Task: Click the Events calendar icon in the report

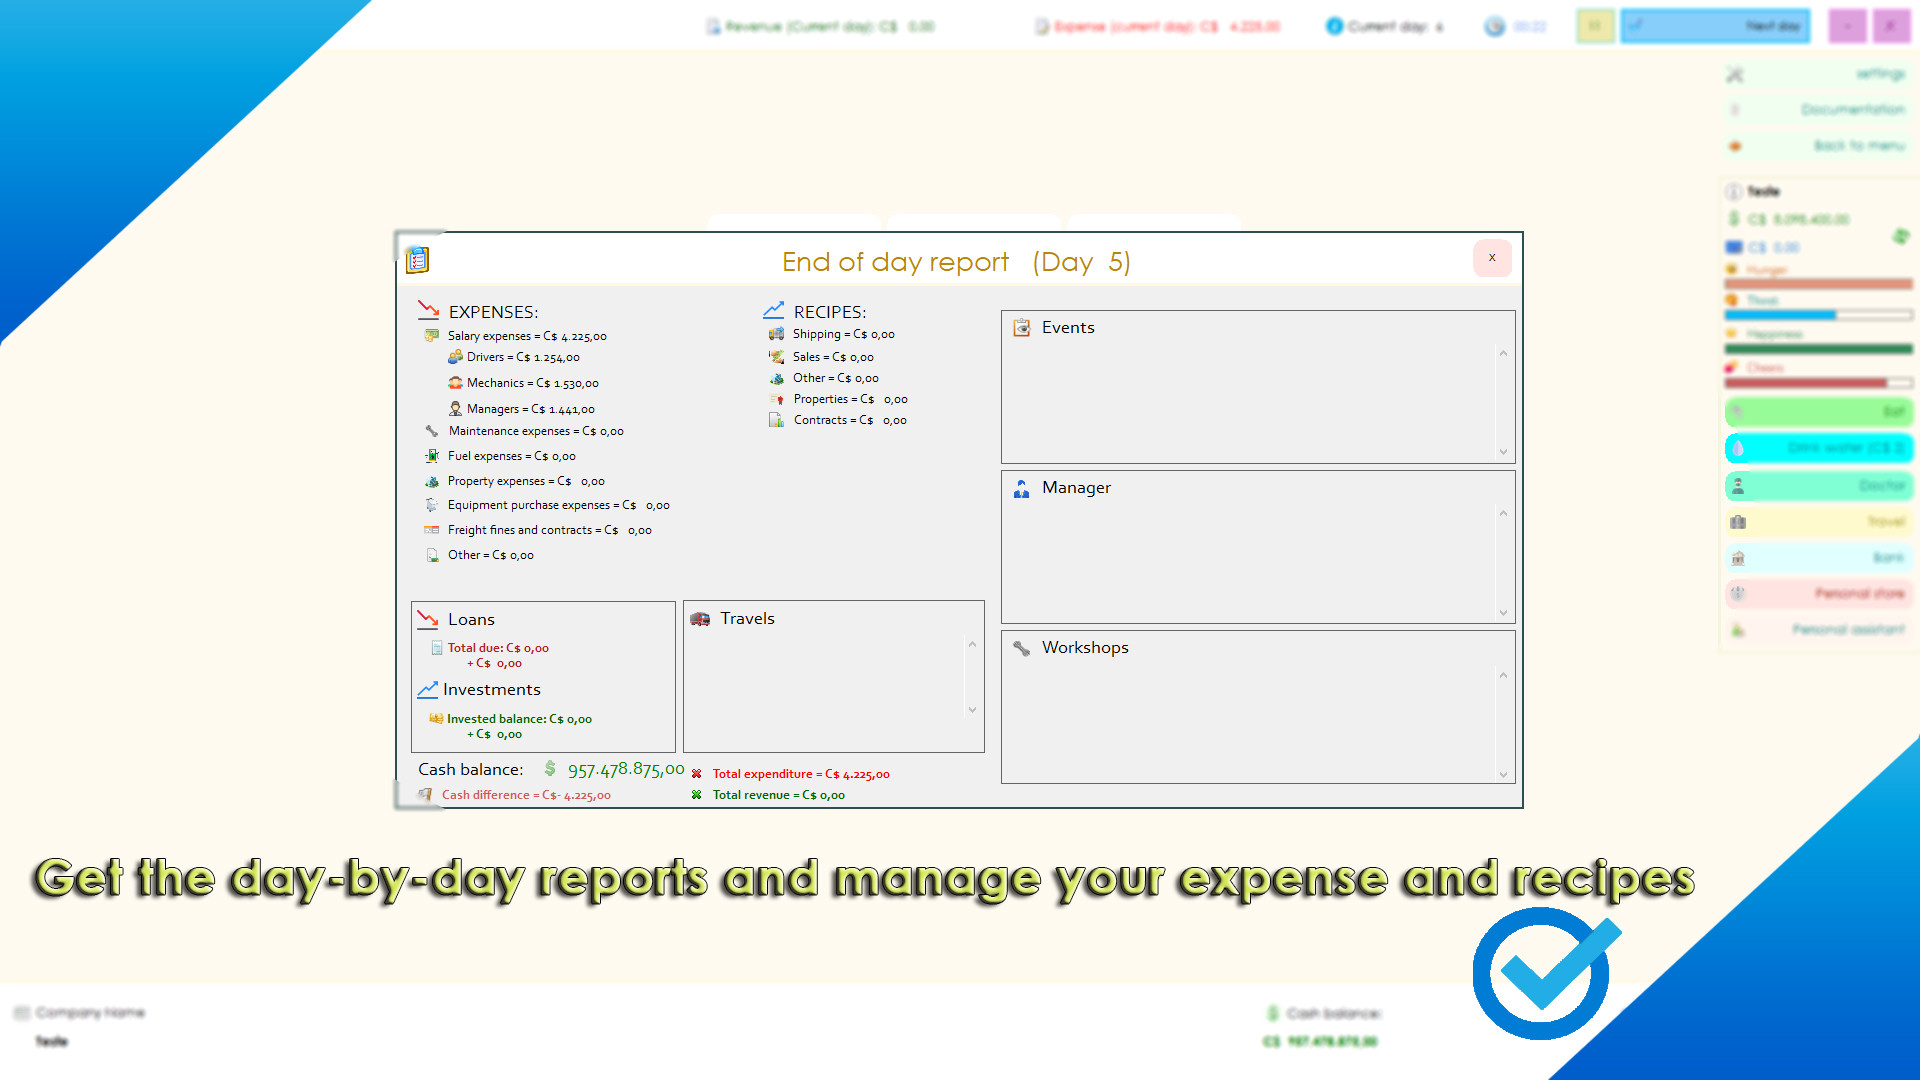Action: pyautogui.click(x=1021, y=327)
